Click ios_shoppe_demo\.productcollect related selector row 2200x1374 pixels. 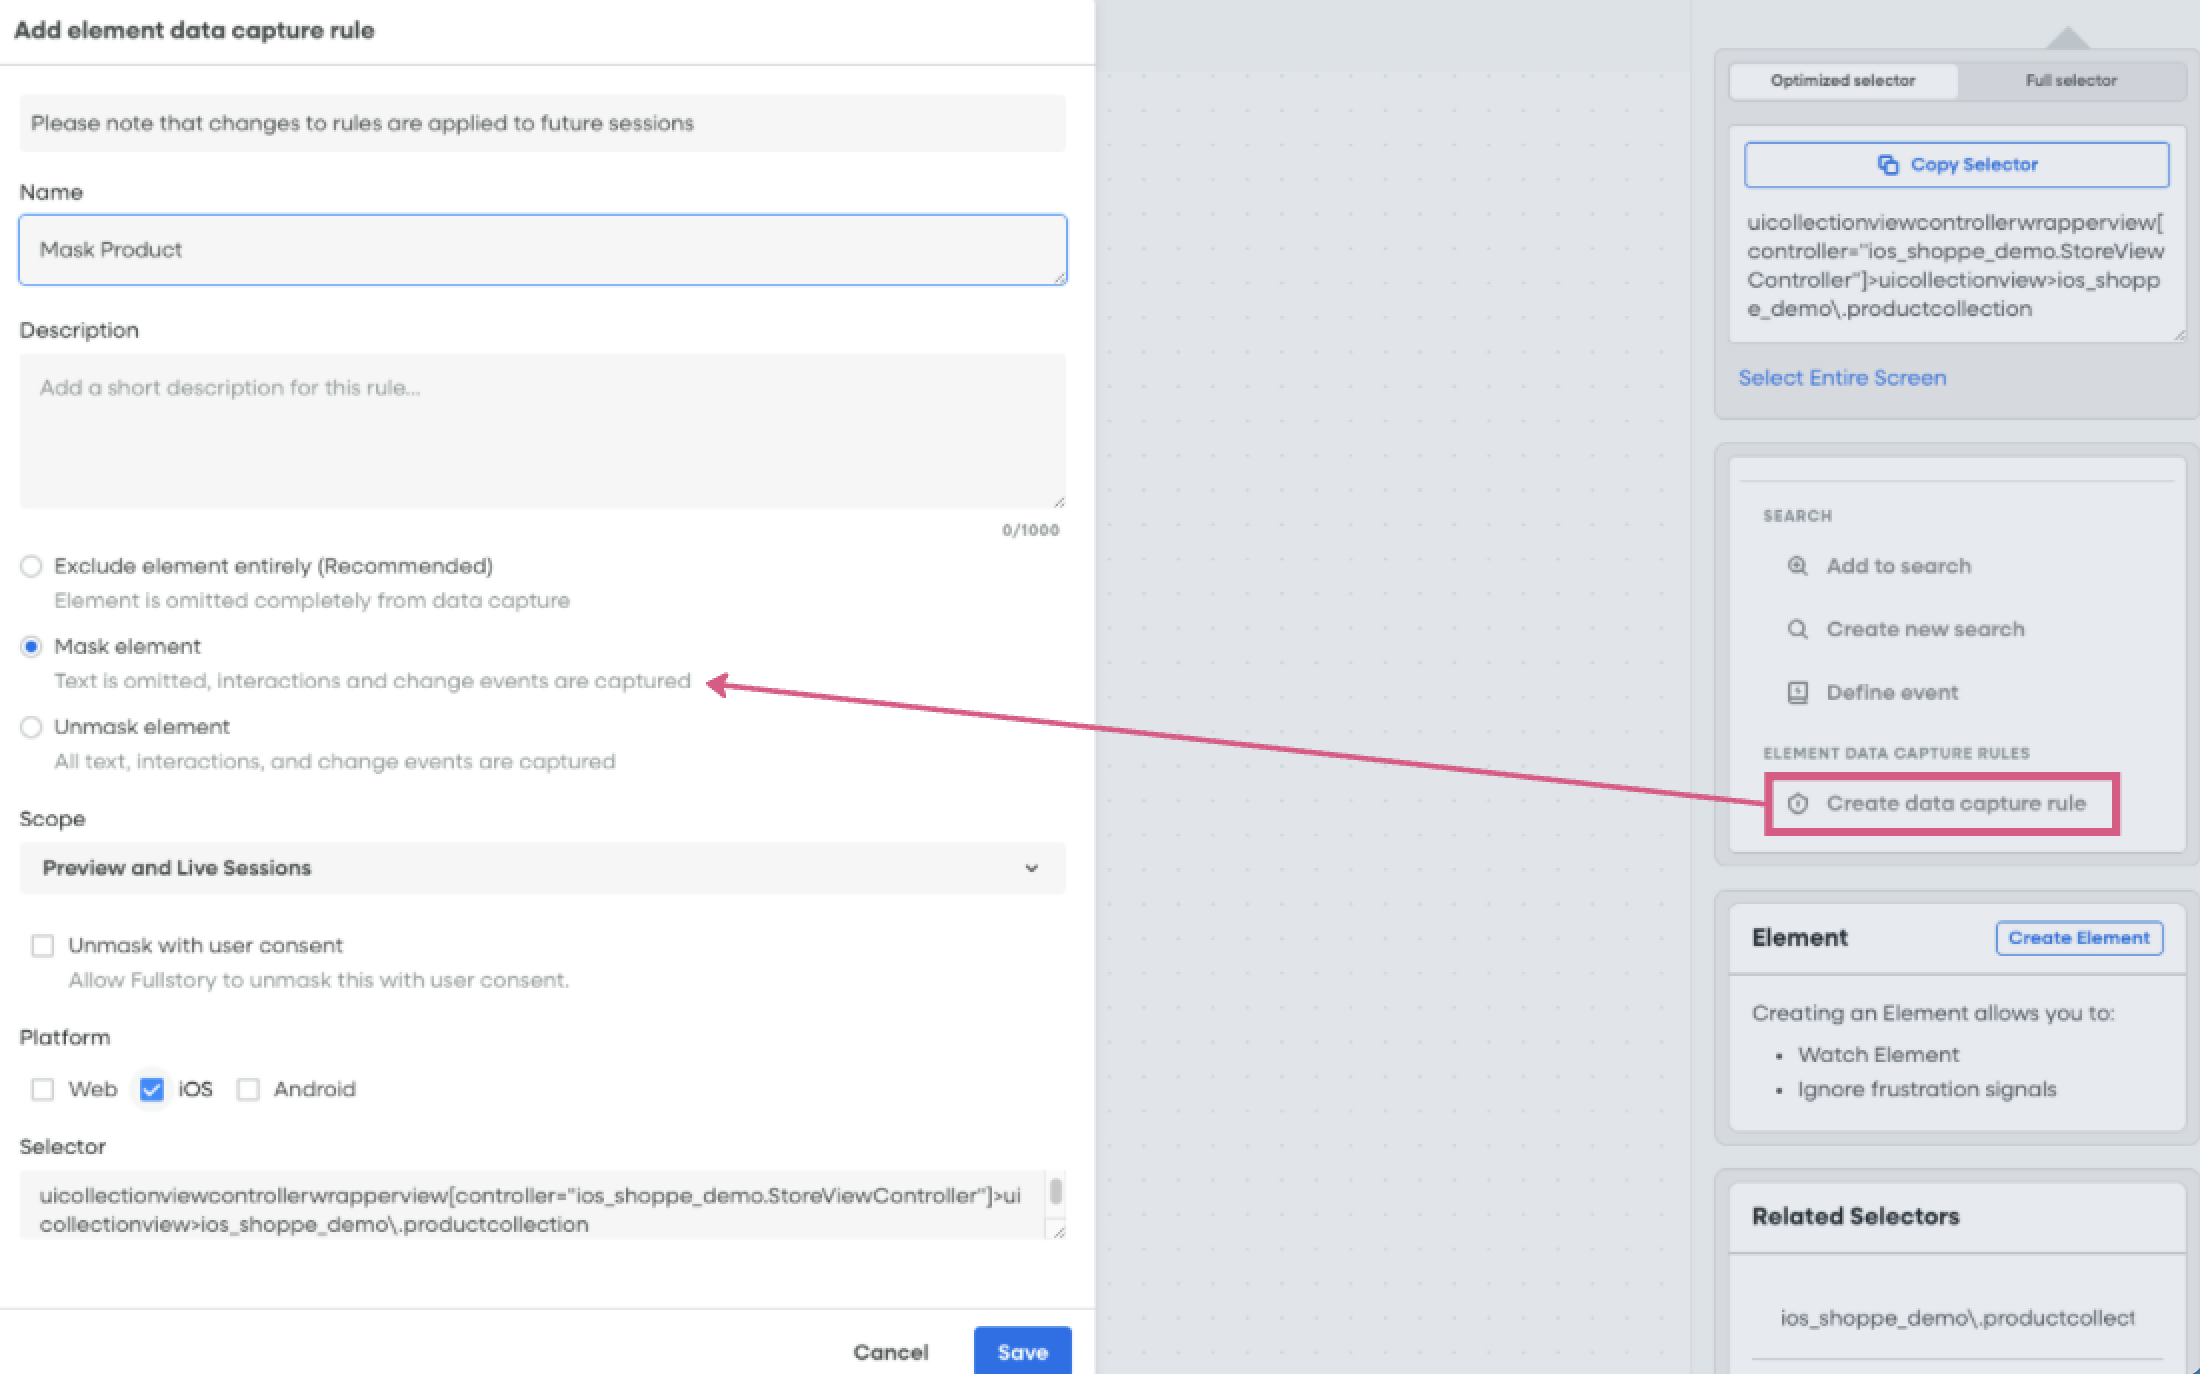coord(1957,1318)
